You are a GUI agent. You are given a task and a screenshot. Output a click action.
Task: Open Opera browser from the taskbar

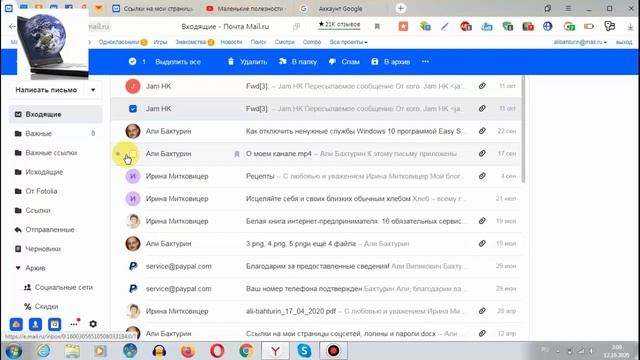217,351
